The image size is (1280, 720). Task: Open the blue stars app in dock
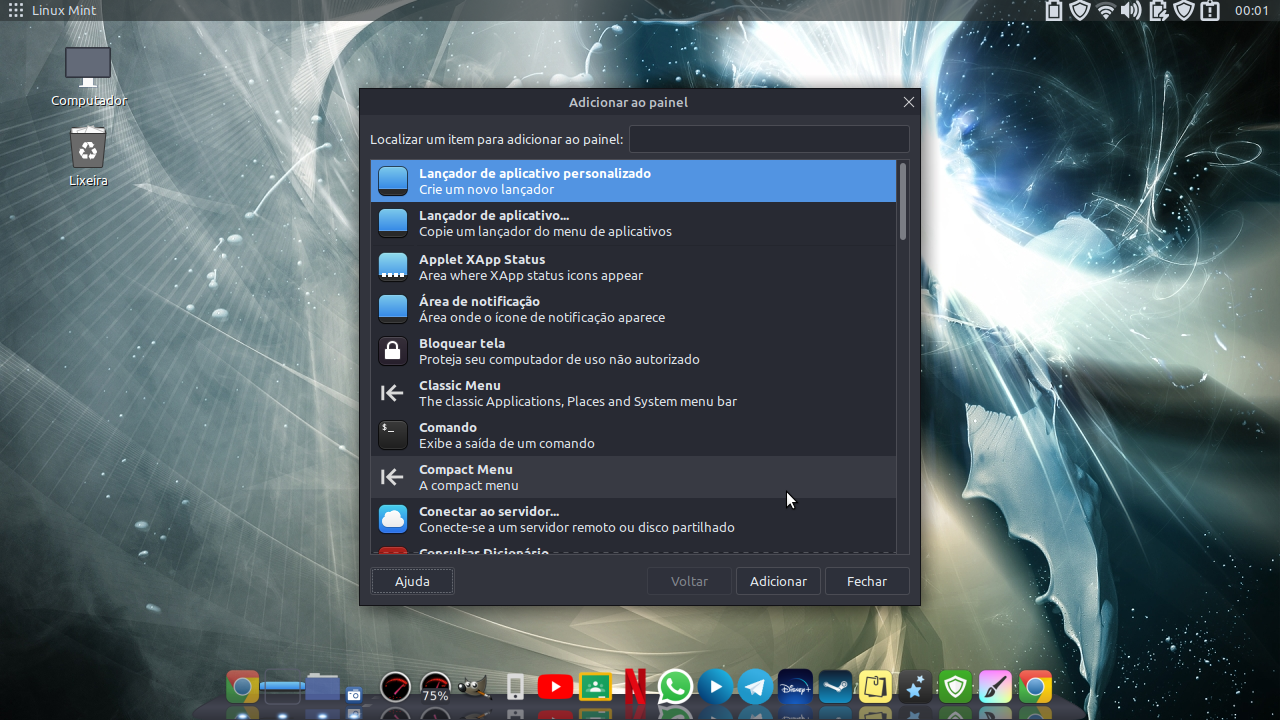tap(915, 687)
